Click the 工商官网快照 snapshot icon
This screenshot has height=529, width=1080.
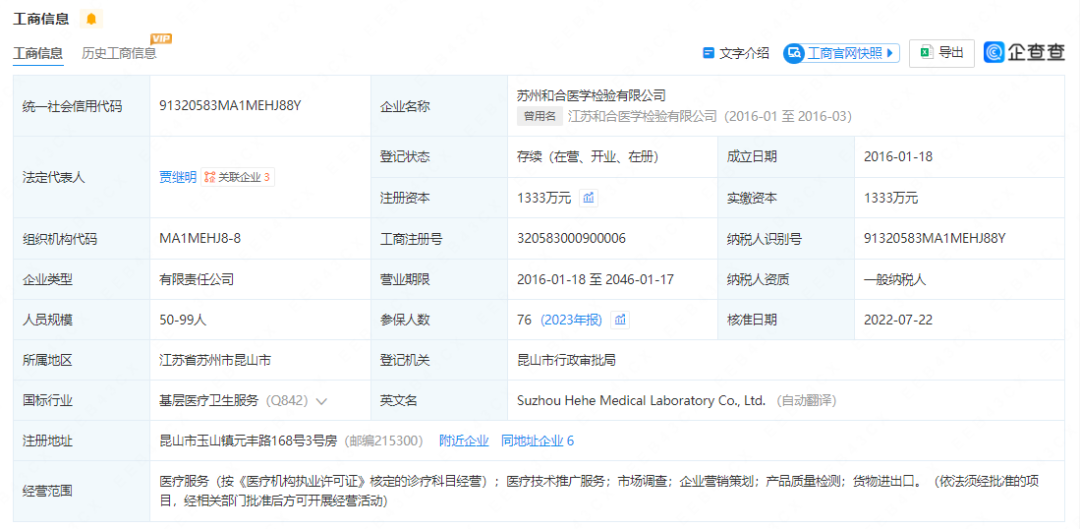tap(795, 53)
